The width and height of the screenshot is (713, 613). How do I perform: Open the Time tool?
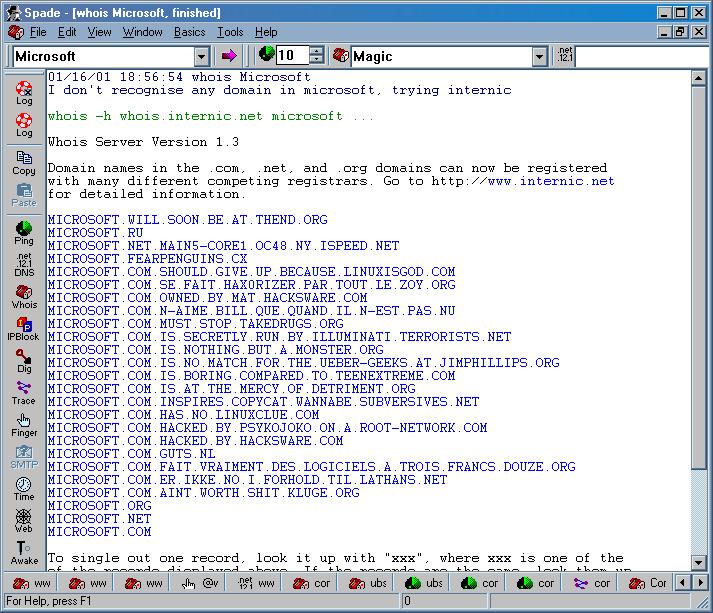[24, 489]
